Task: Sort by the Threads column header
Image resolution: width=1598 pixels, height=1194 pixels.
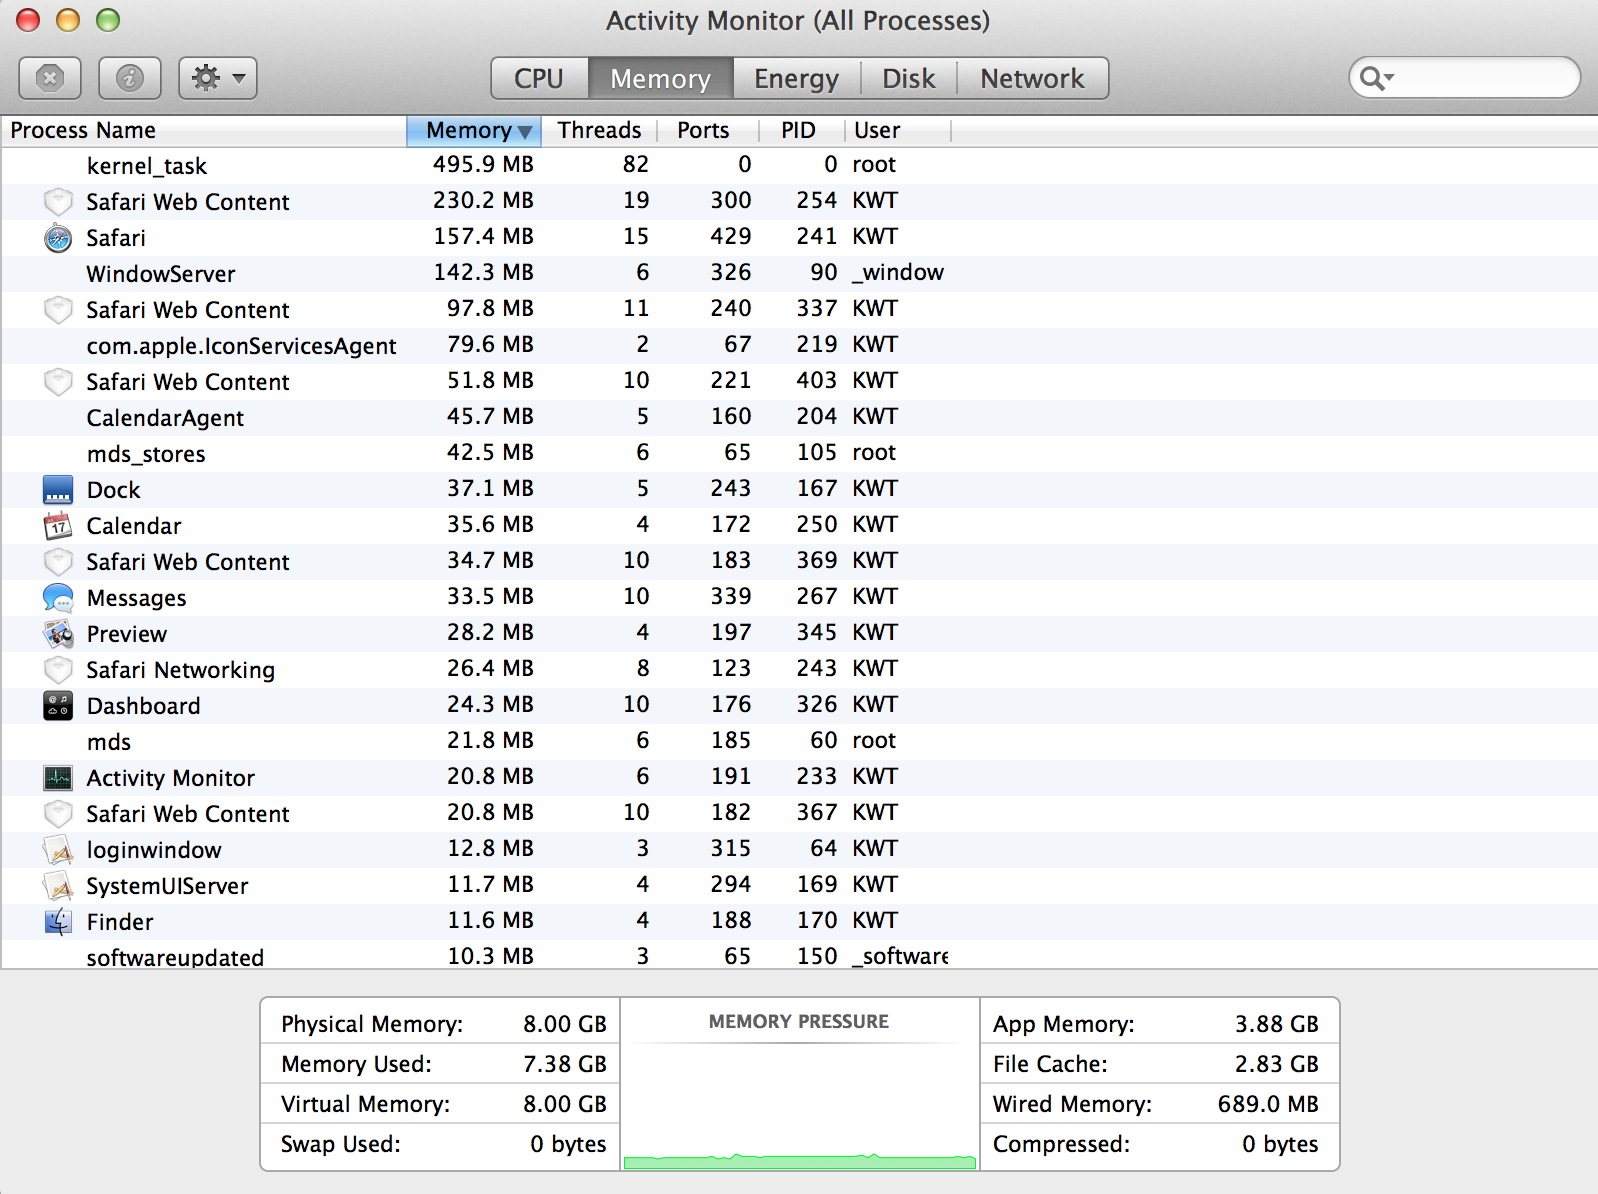Action: point(599,130)
